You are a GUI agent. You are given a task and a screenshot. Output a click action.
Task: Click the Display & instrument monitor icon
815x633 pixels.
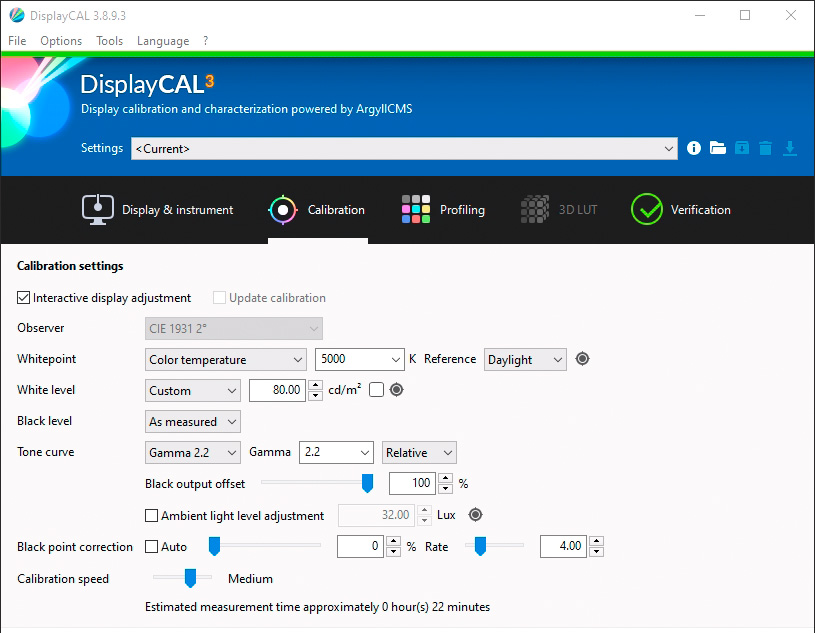click(x=98, y=209)
